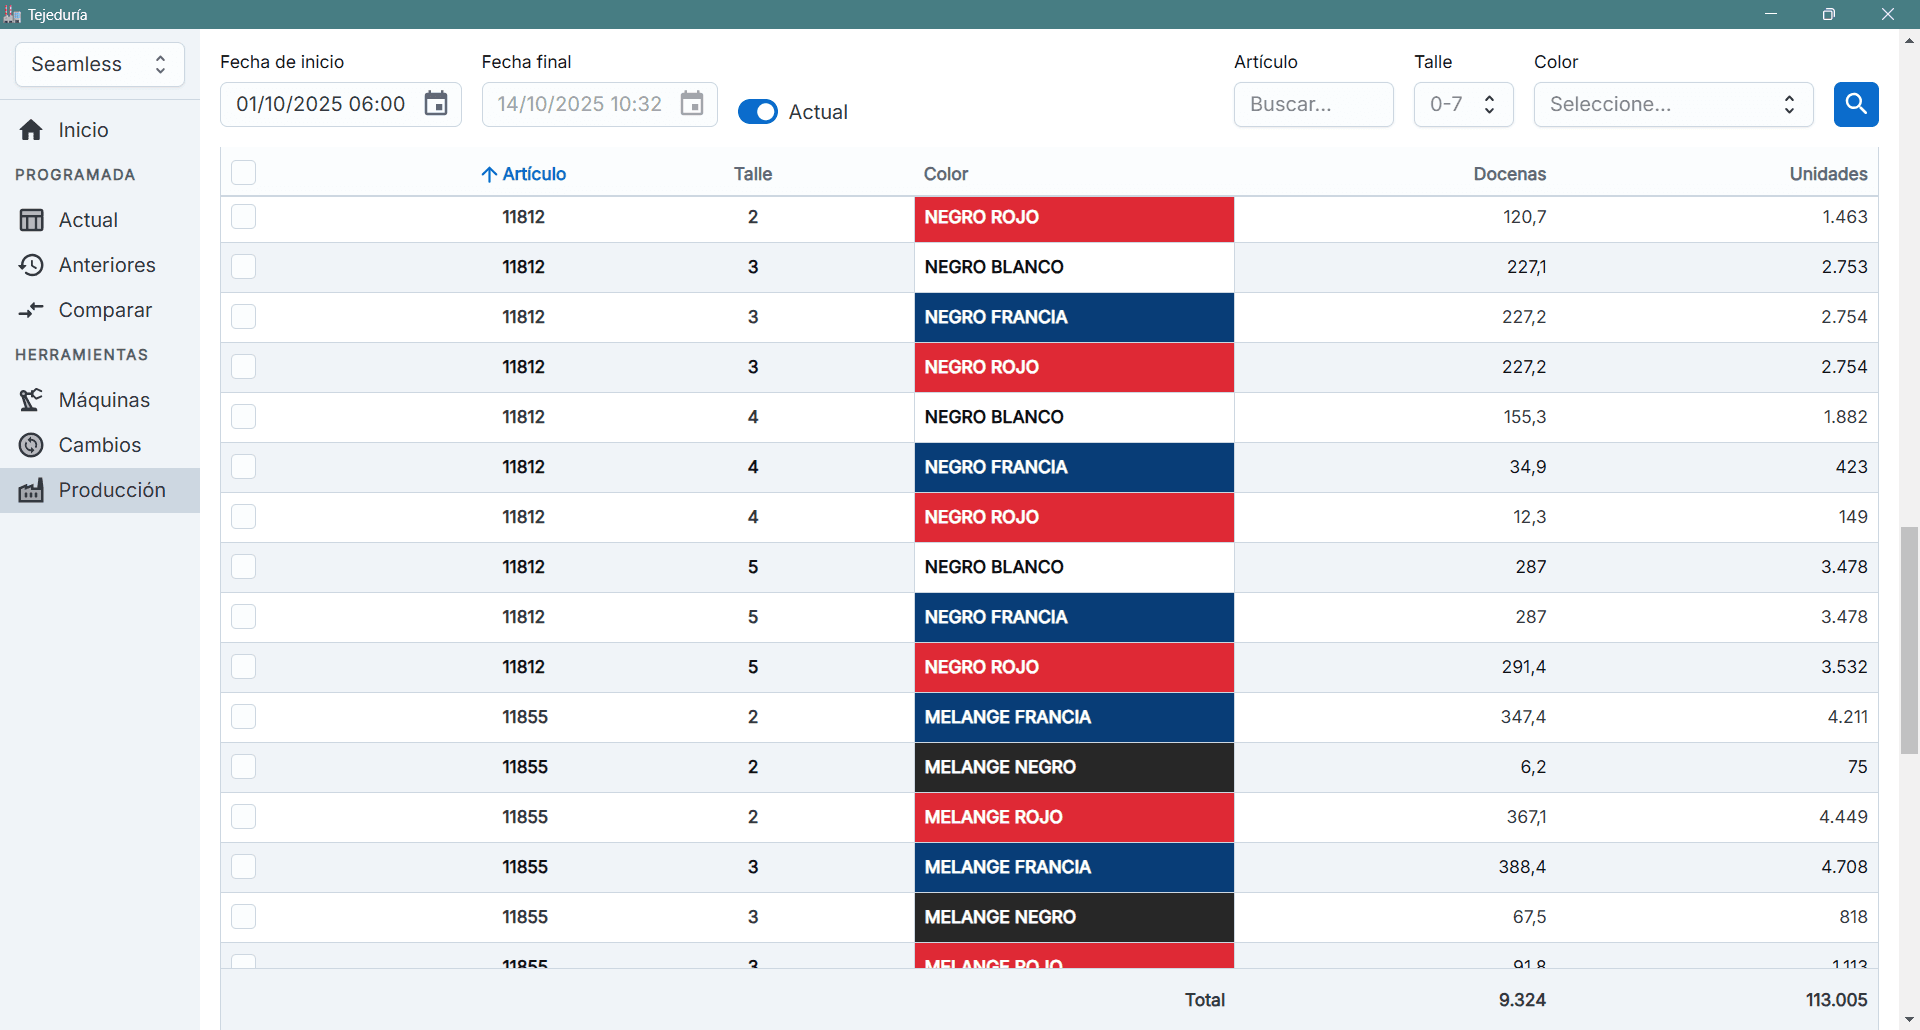The image size is (1920, 1030).
Task: Toggle the Actual switch off
Action: click(x=757, y=112)
